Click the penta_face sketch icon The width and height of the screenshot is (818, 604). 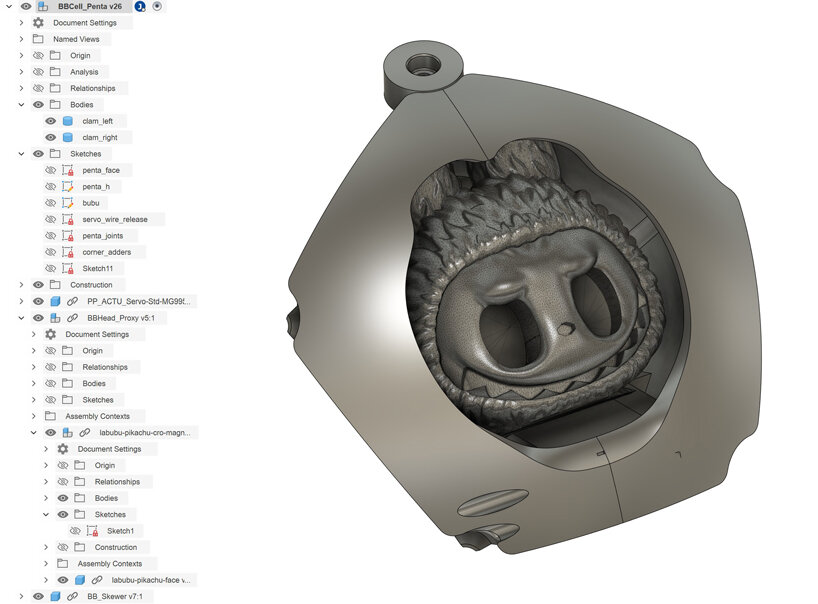coord(67,170)
